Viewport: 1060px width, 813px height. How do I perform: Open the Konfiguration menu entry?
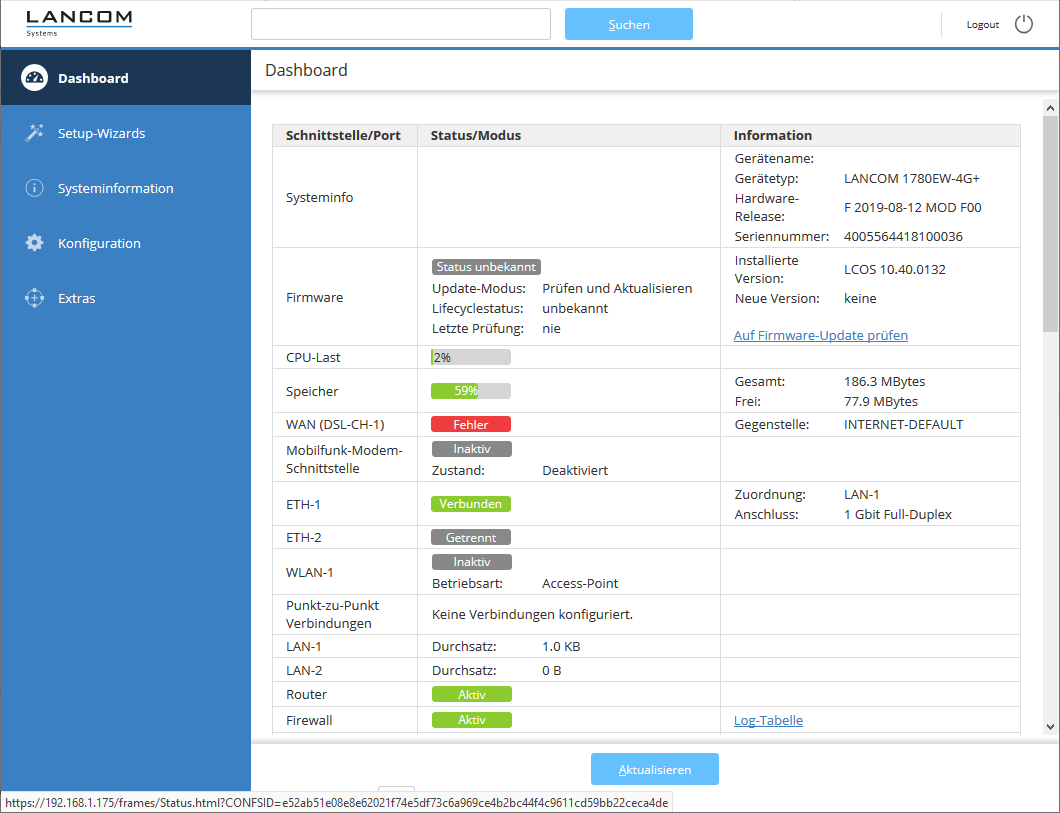click(99, 243)
